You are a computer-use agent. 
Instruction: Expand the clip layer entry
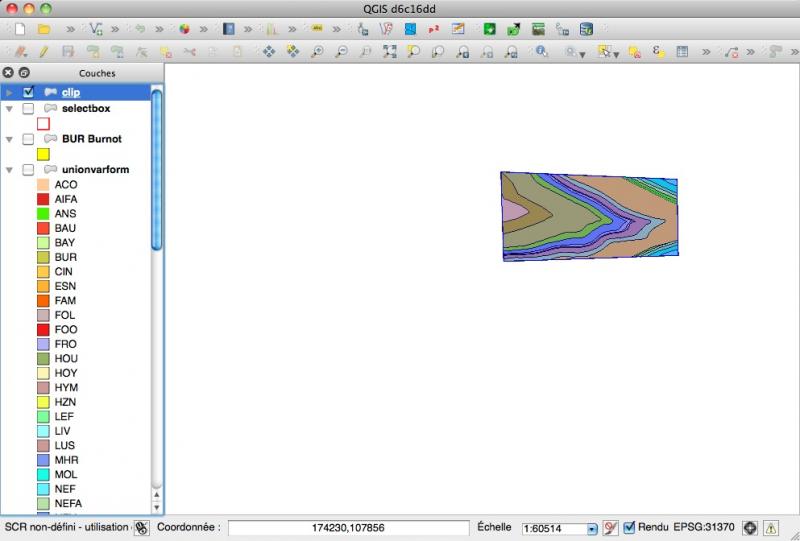(x=9, y=92)
